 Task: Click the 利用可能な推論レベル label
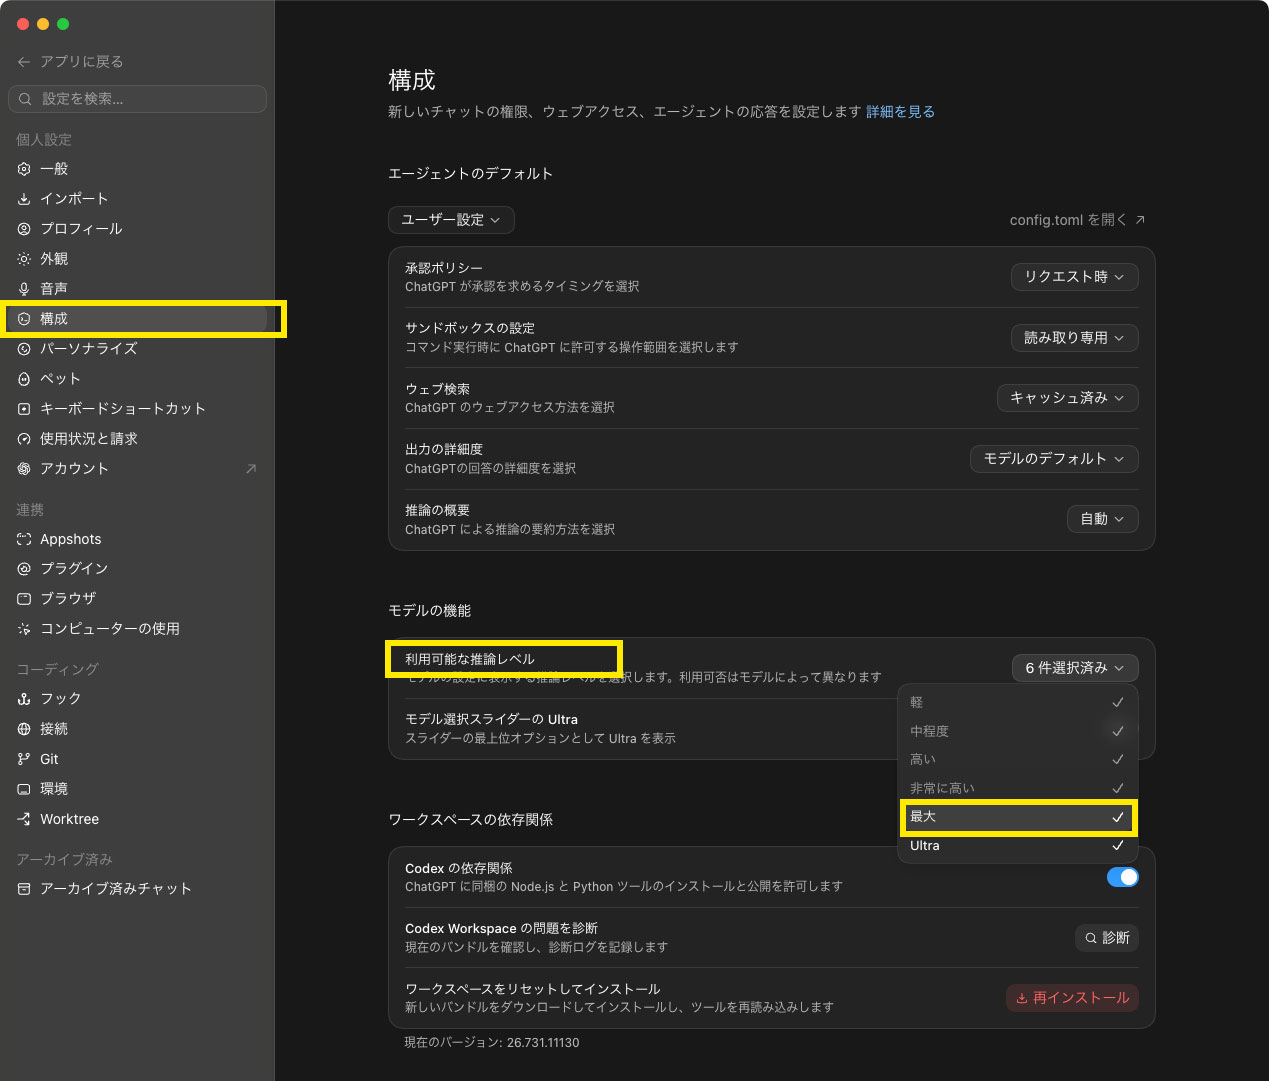click(x=470, y=659)
